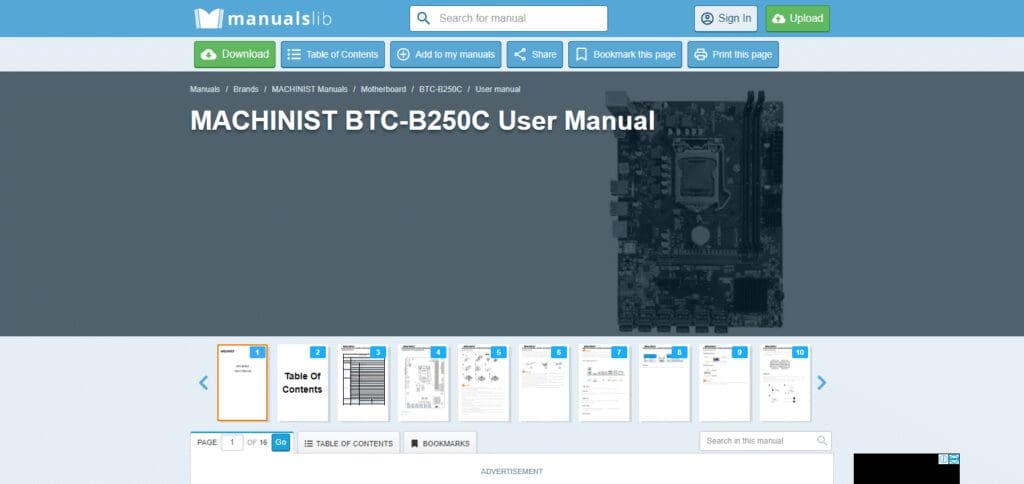Screen dimensions: 1024x484
Task: Open page 10 thumbnail
Action: point(785,383)
